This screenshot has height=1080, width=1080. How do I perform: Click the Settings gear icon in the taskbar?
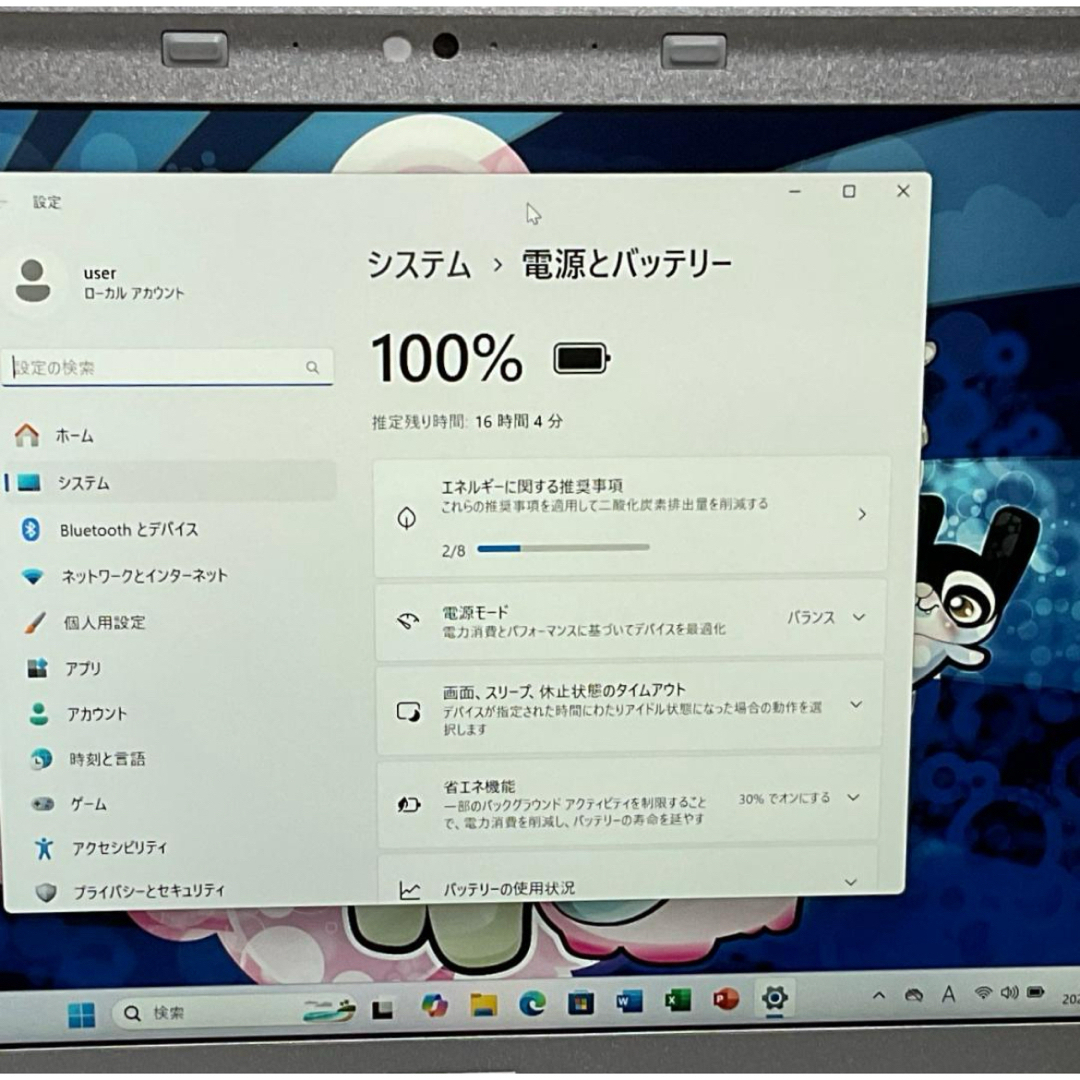pyautogui.click(x=775, y=997)
